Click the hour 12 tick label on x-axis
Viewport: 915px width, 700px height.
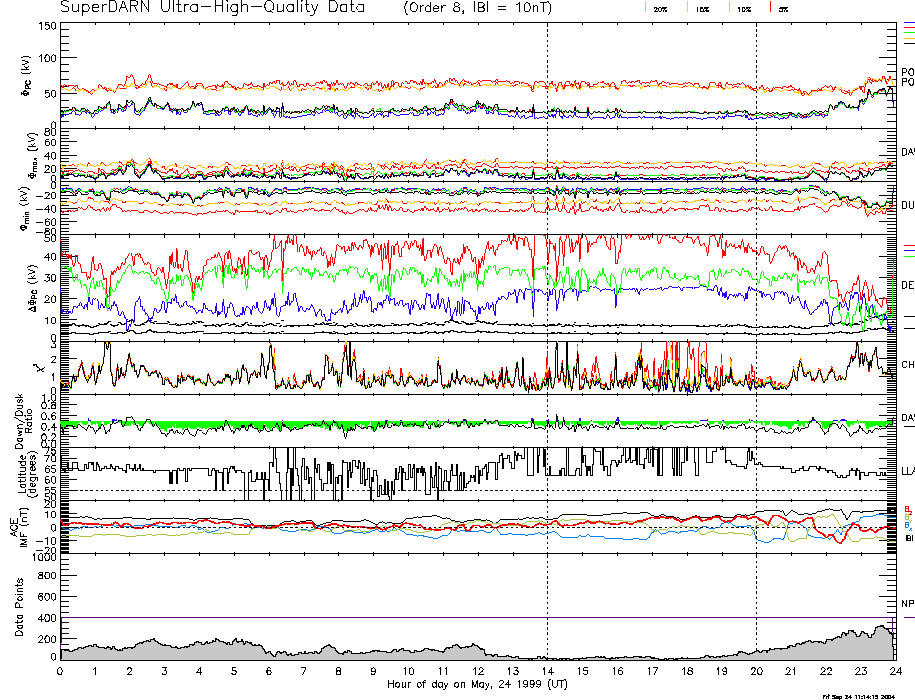(x=478, y=672)
